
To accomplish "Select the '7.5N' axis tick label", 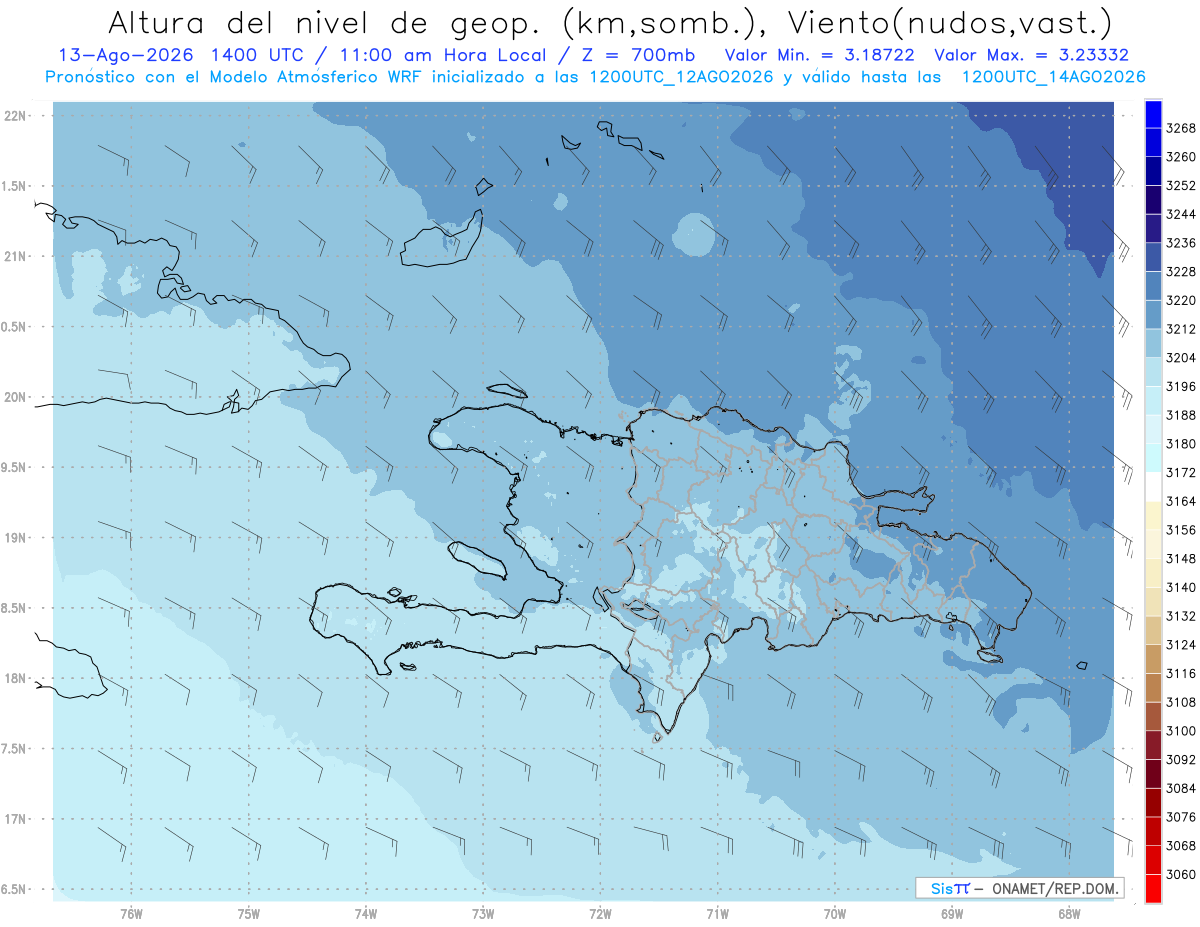I will point(14,749).
